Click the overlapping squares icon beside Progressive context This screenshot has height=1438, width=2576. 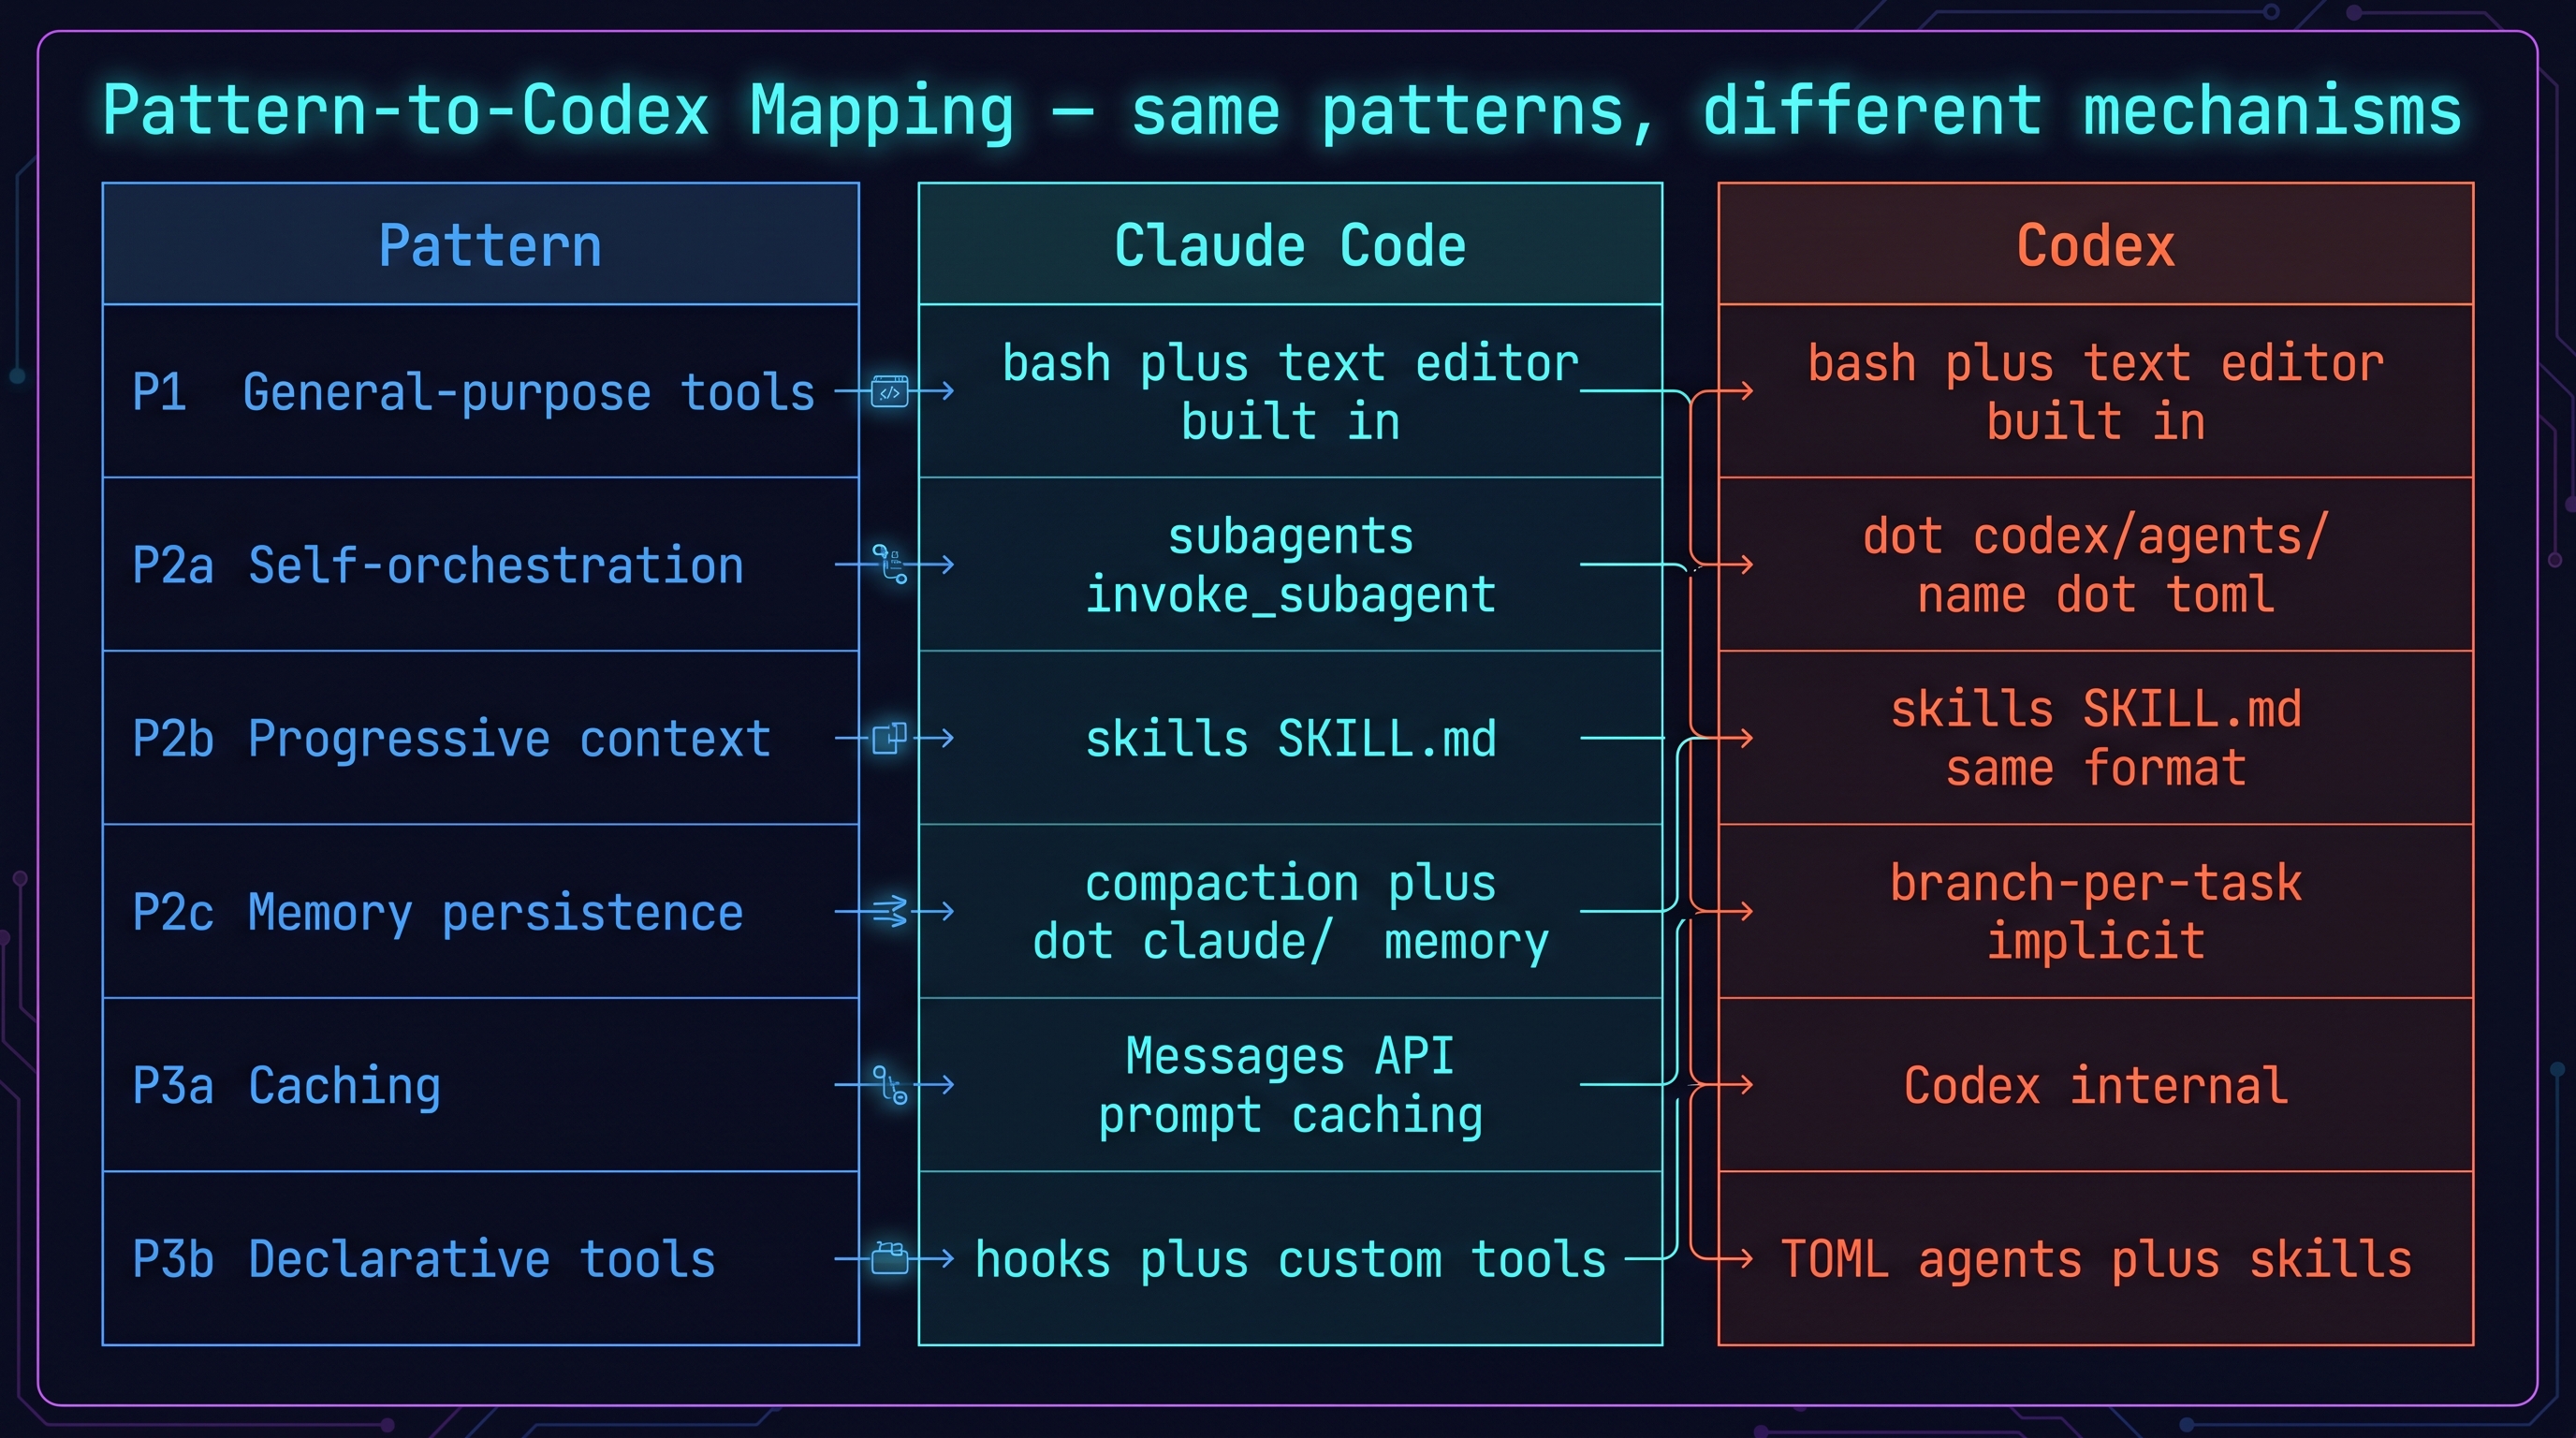click(x=889, y=738)
